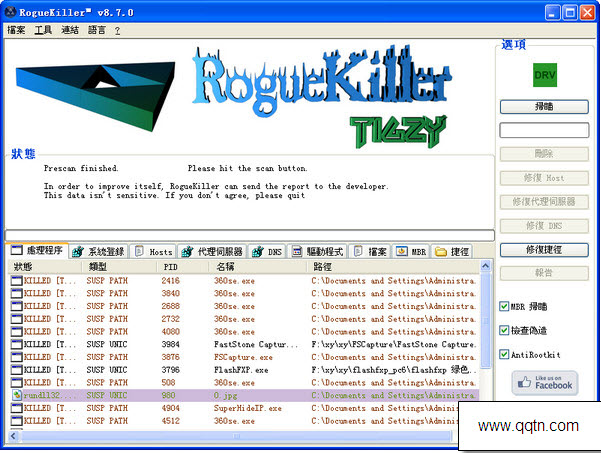Click the process icon for FastStone Capture row

16,344
